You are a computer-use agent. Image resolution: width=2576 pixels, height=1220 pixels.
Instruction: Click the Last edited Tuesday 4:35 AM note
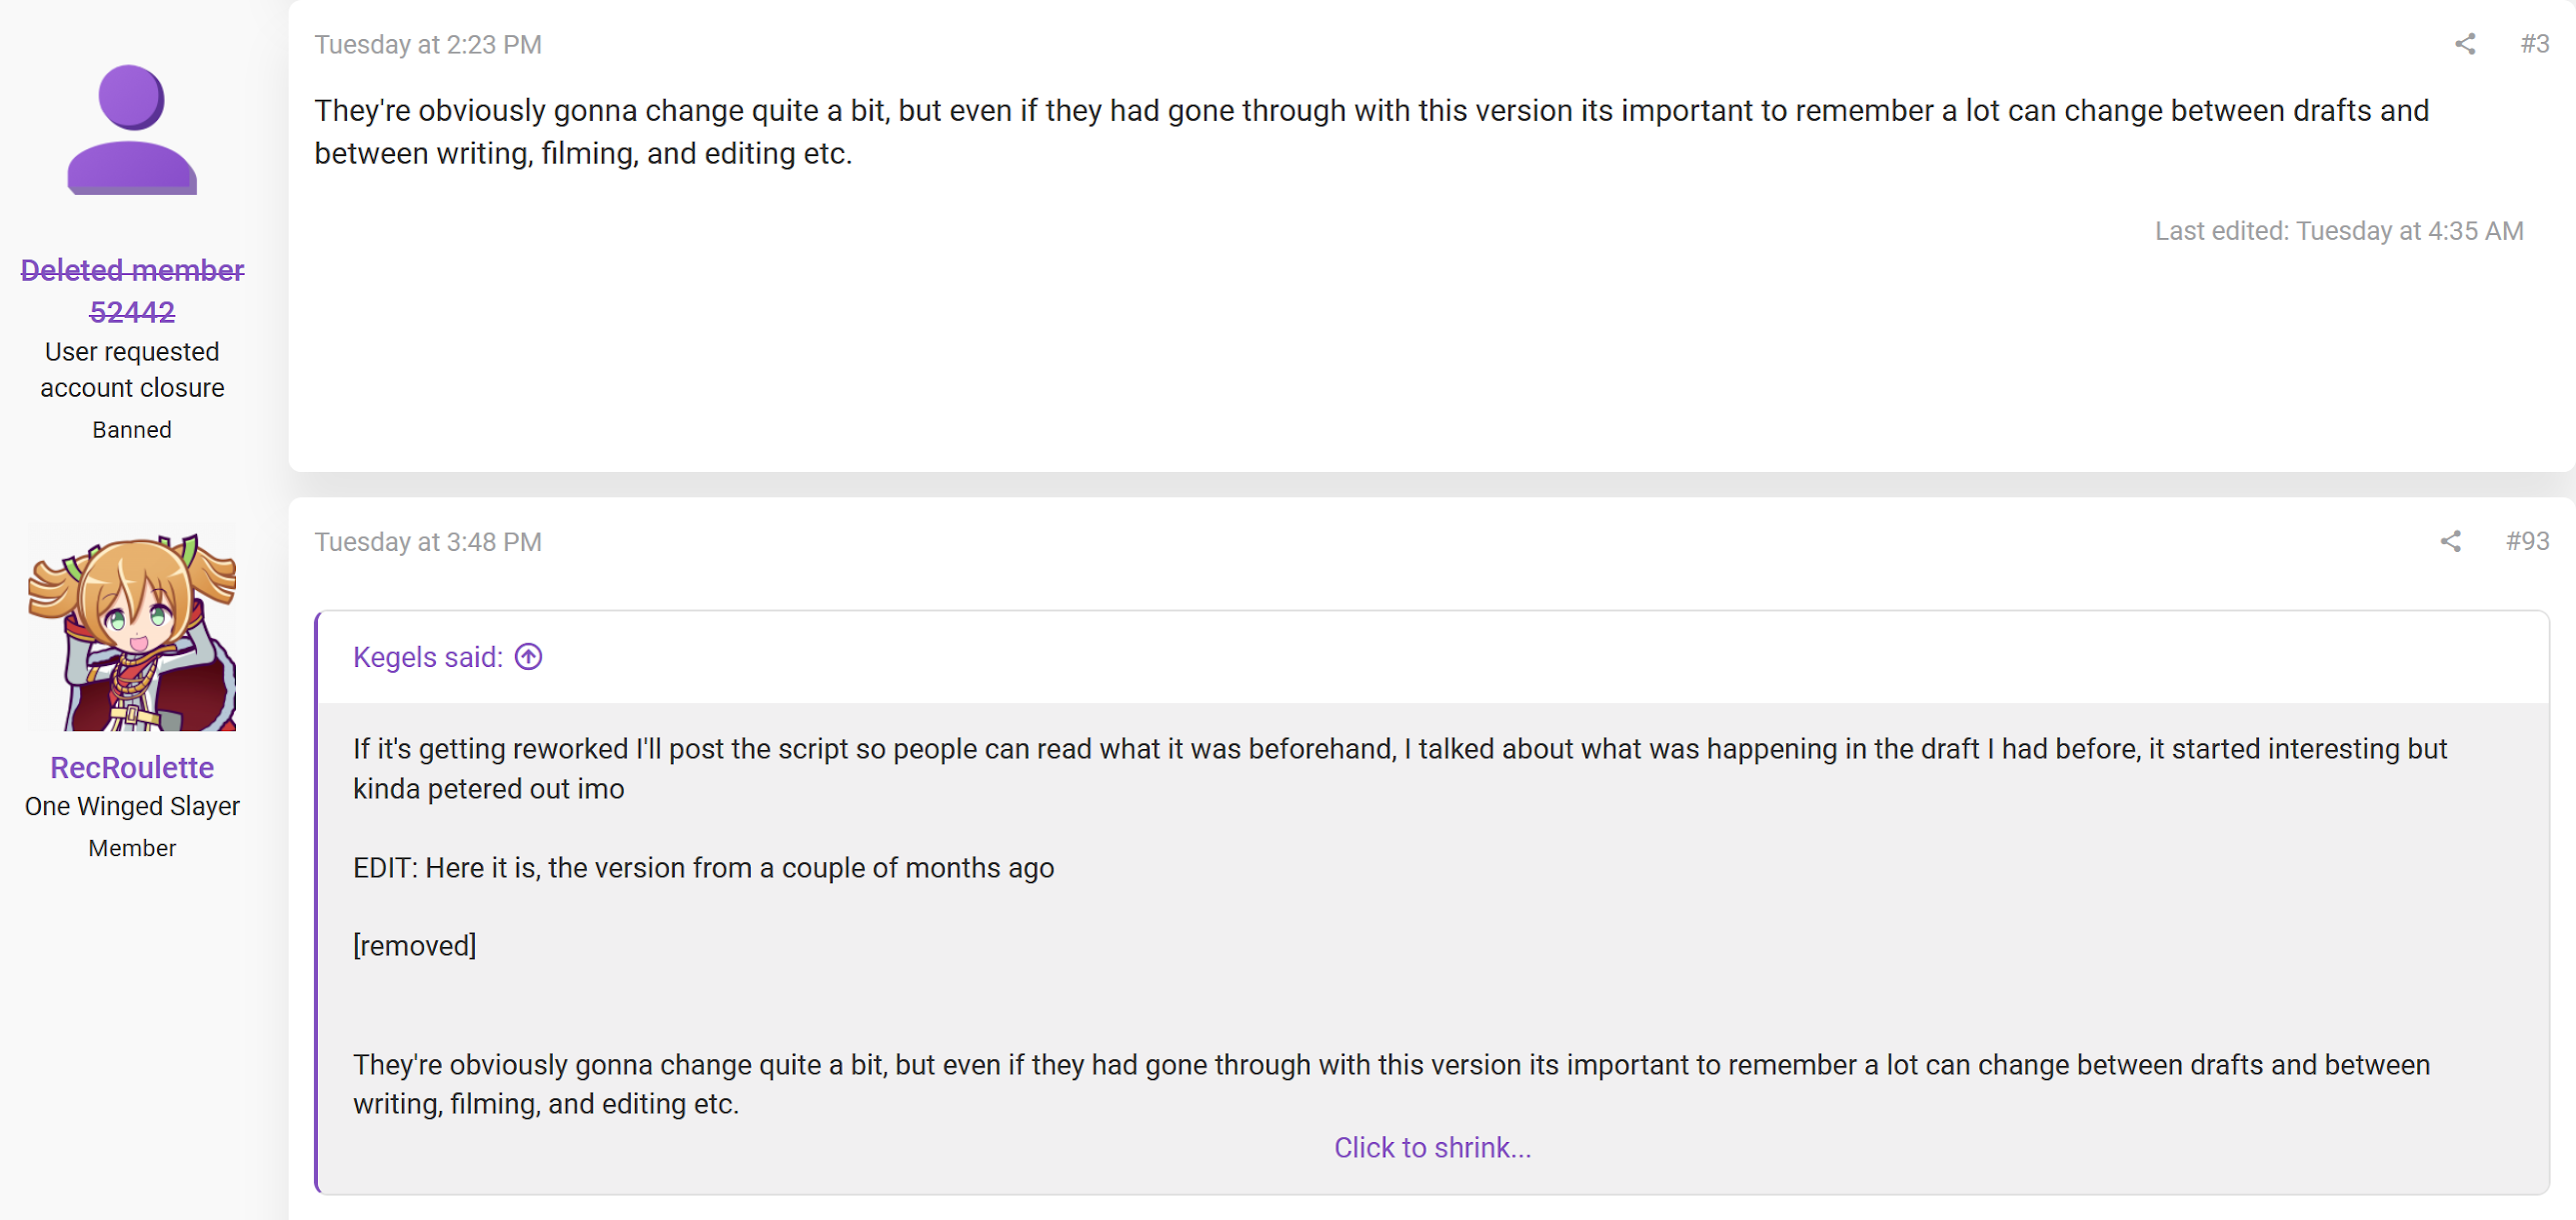(2338, 231)
